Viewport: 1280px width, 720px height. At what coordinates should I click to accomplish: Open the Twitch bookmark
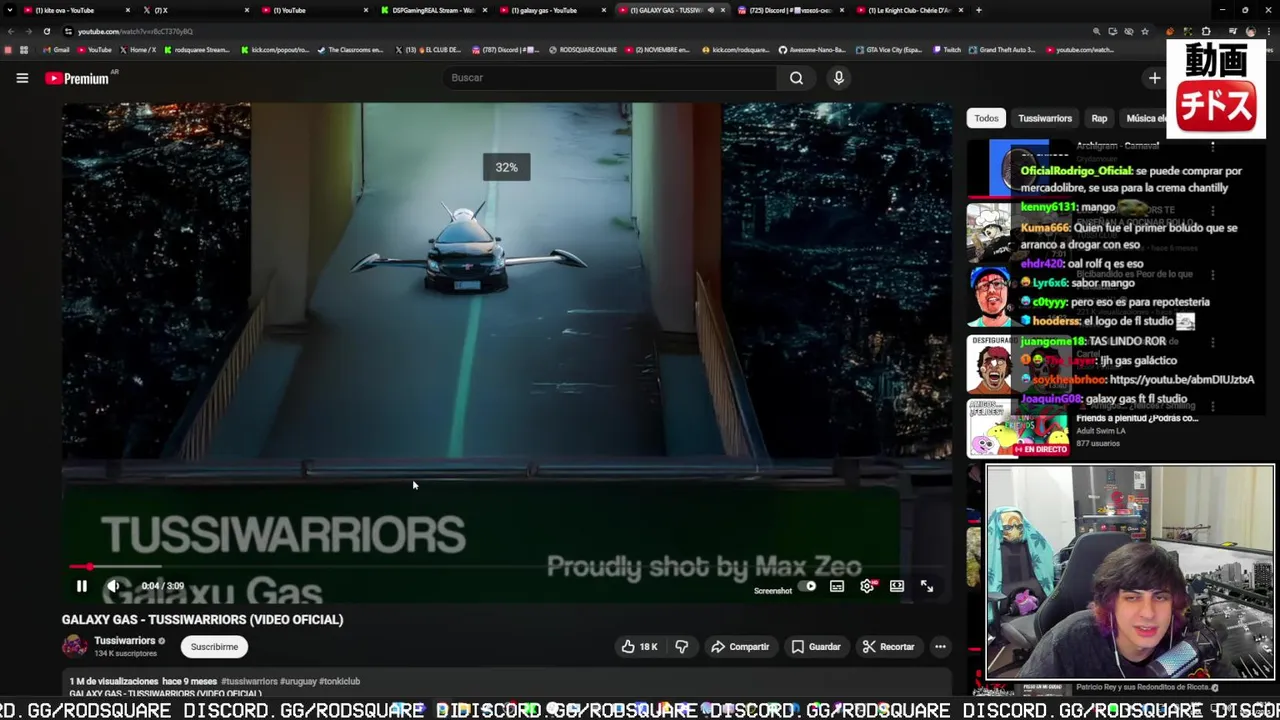coord(945,49)
